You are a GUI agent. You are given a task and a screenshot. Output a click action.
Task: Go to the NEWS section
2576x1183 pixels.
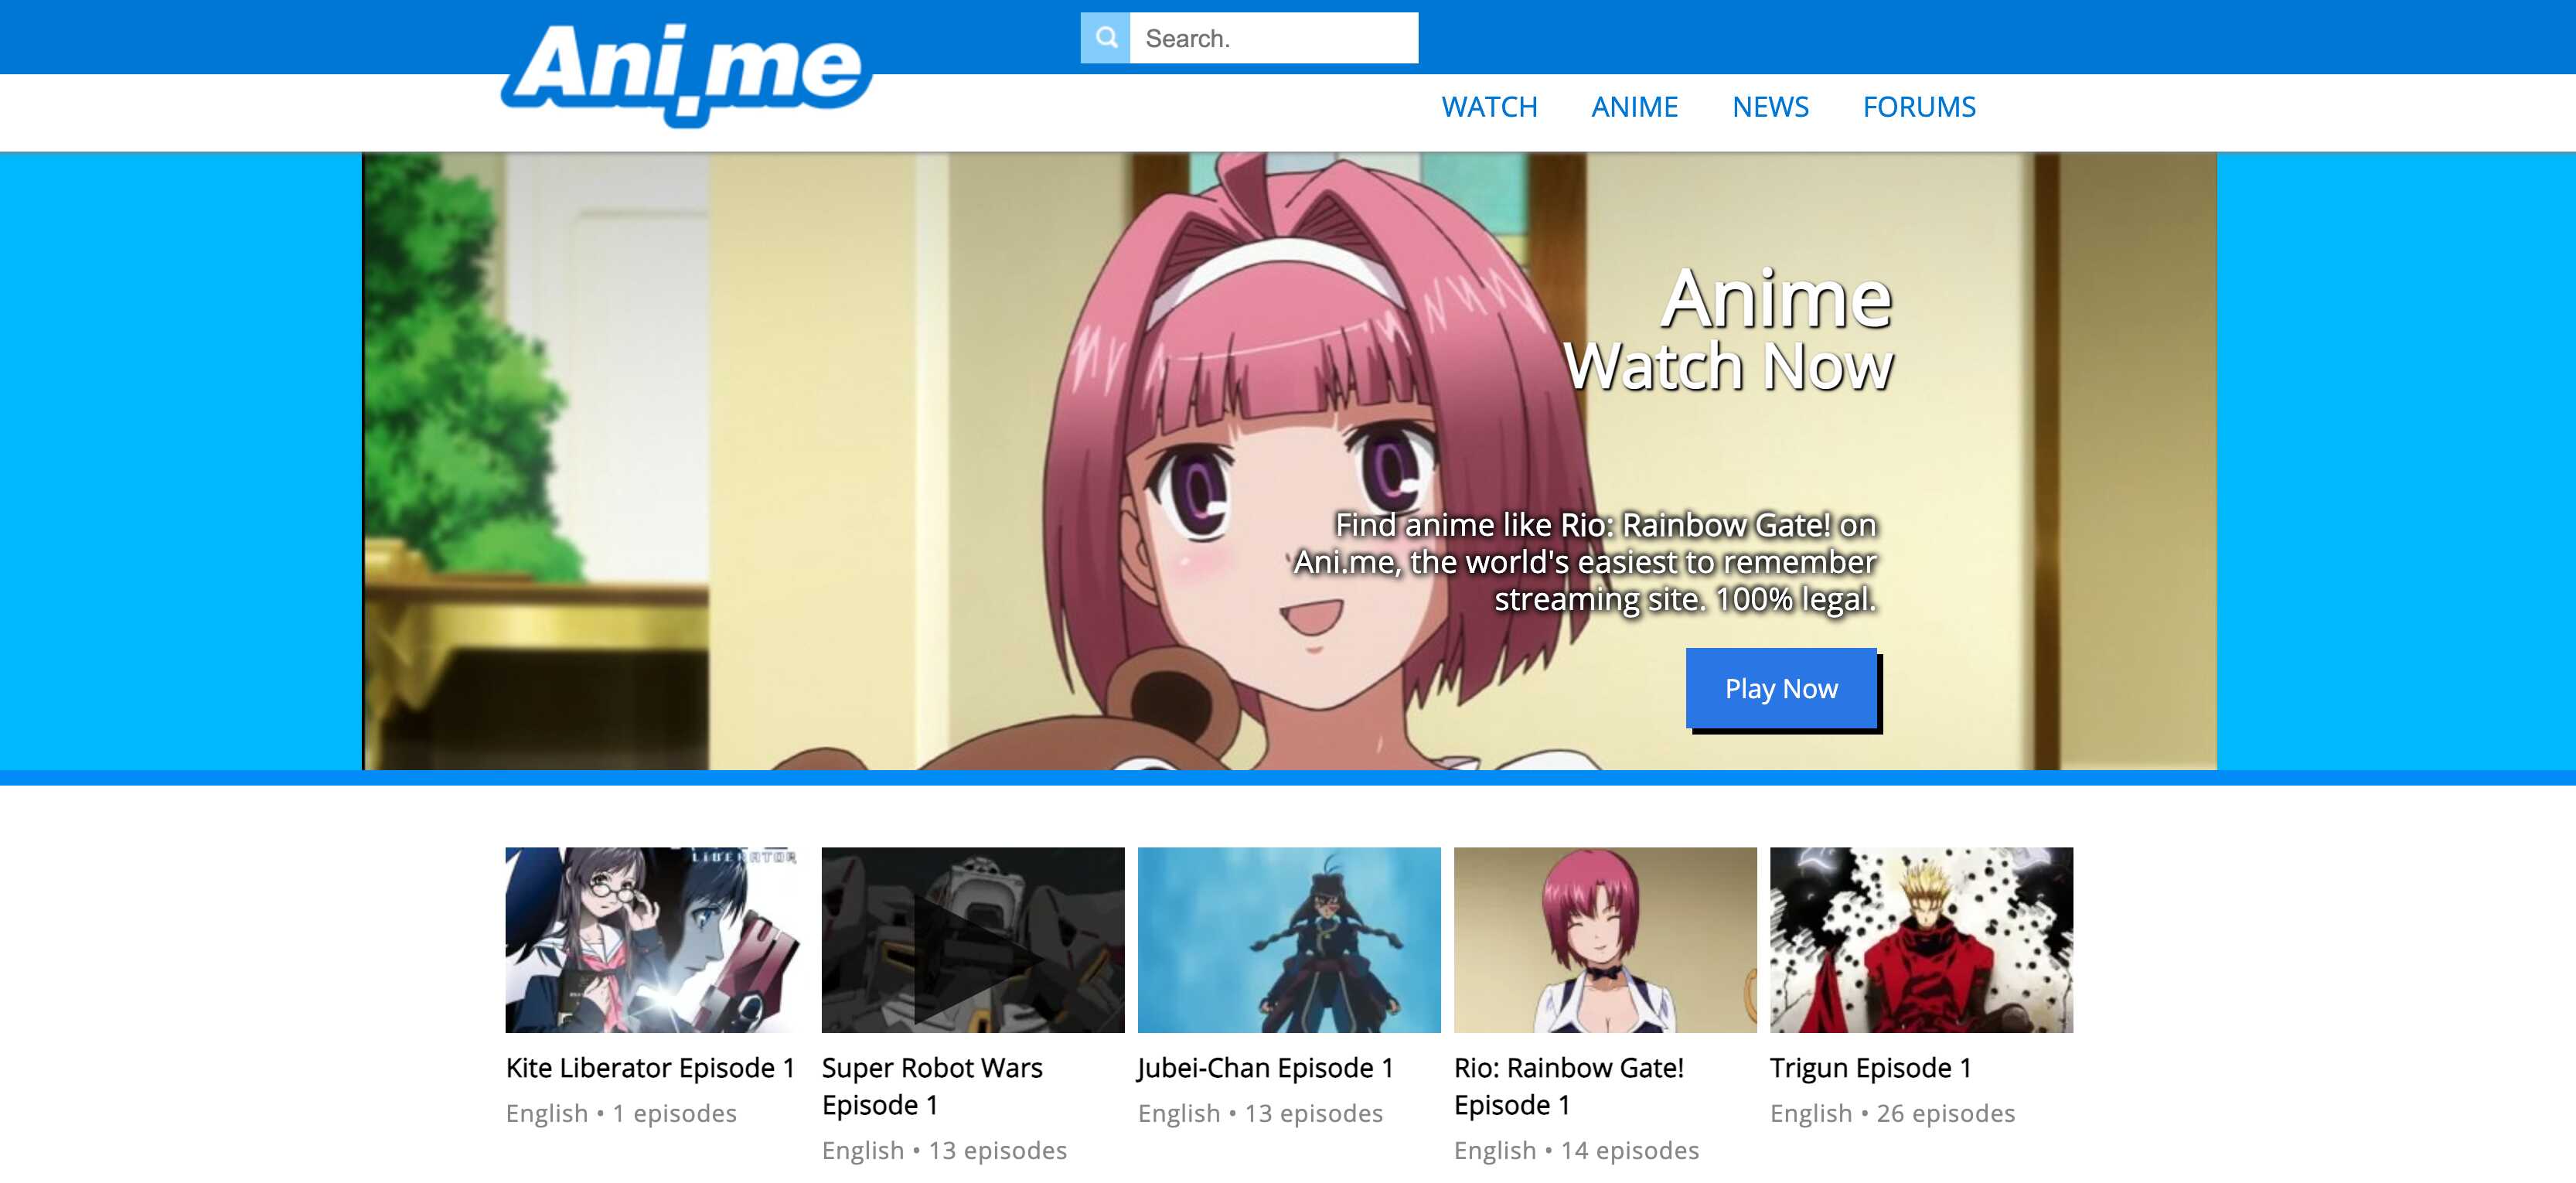tap(1769, 107)
